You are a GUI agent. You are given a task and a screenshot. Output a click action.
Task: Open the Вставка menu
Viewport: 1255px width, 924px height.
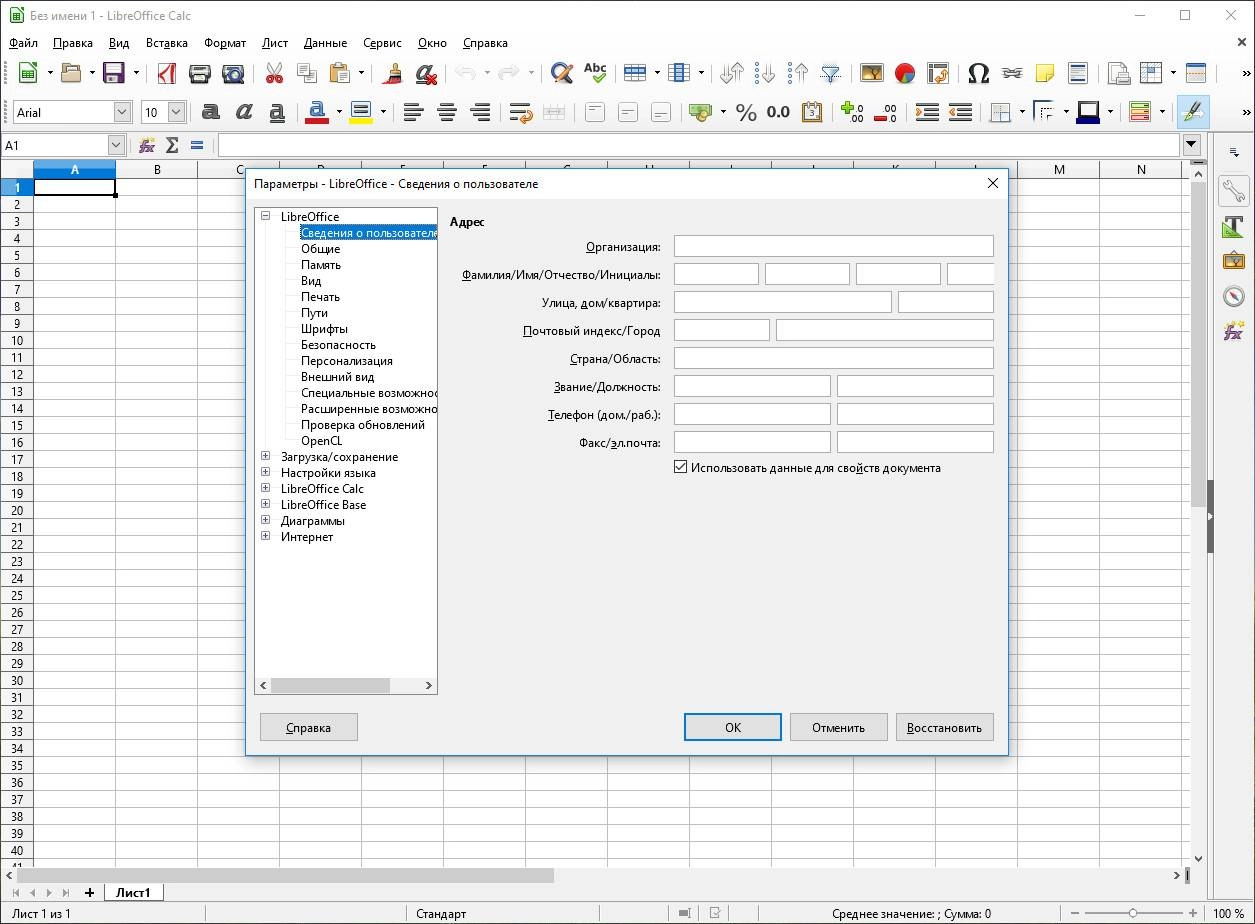(167, 43)
